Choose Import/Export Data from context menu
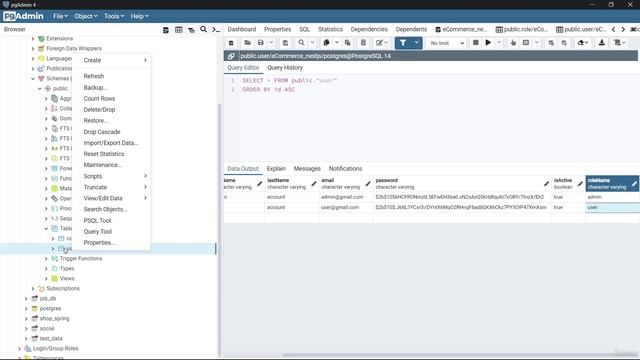The height and width of the screenshot is (360, 640). [111, 143]
